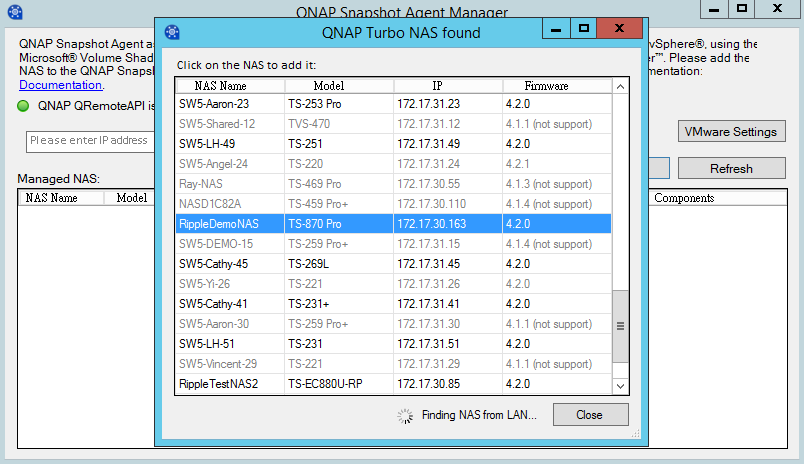
Task: Click the QNAP Turbo NAS found dialog icon
Action: coord(172,32)
